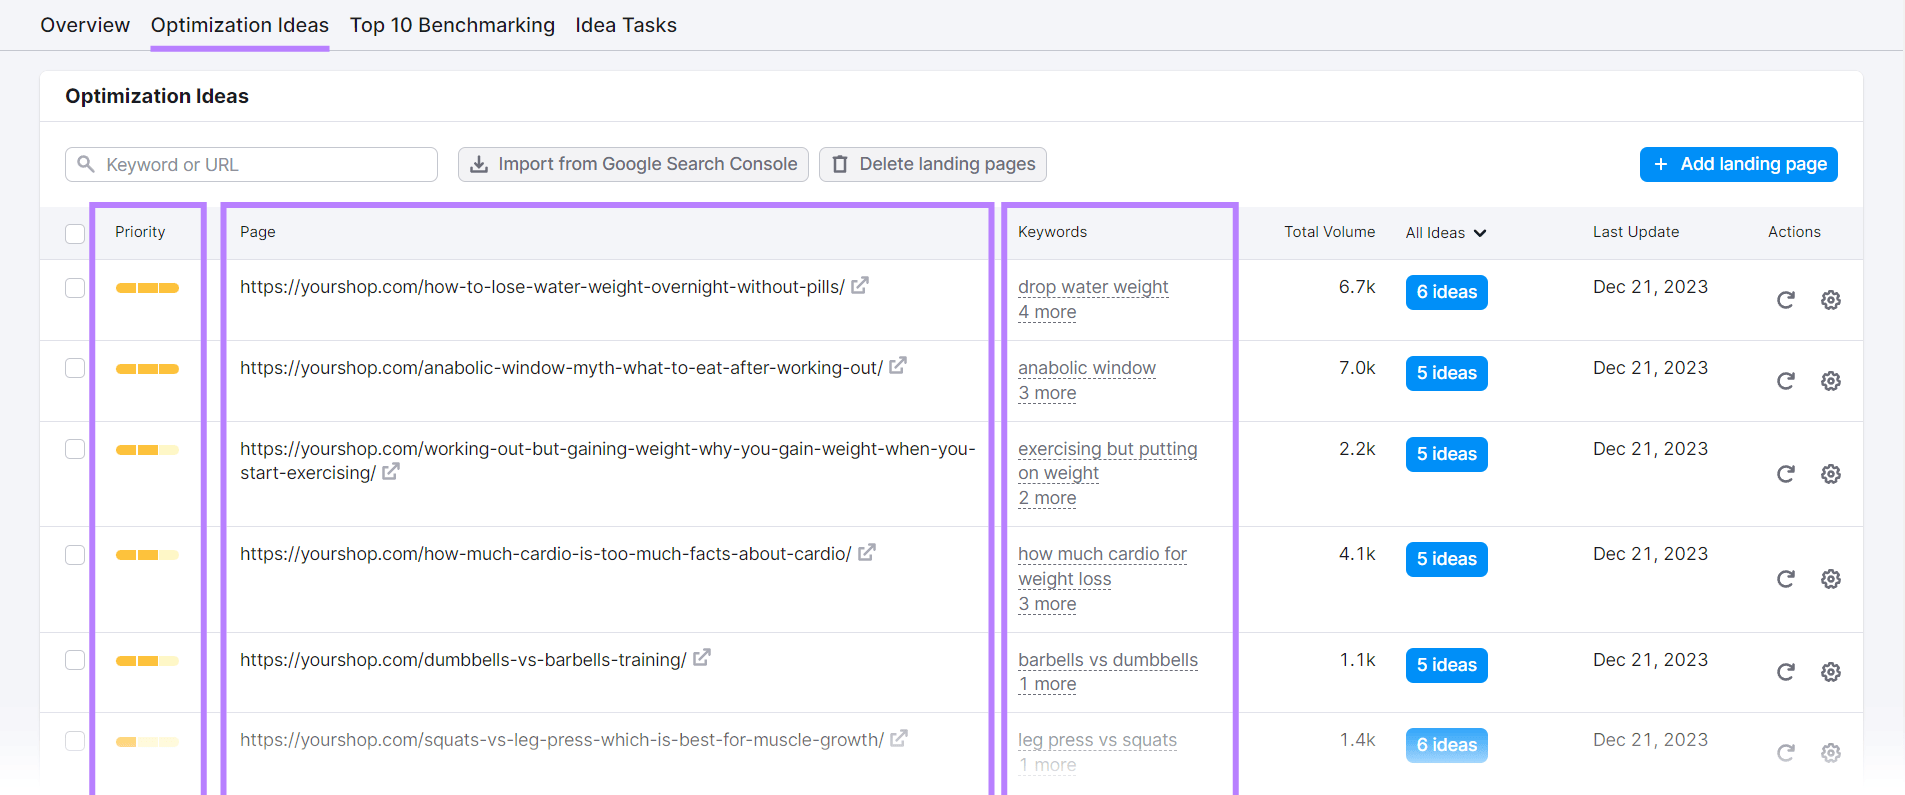
Task: Show "3 more" keywords under anabolic window
Action: (1047, 393)
